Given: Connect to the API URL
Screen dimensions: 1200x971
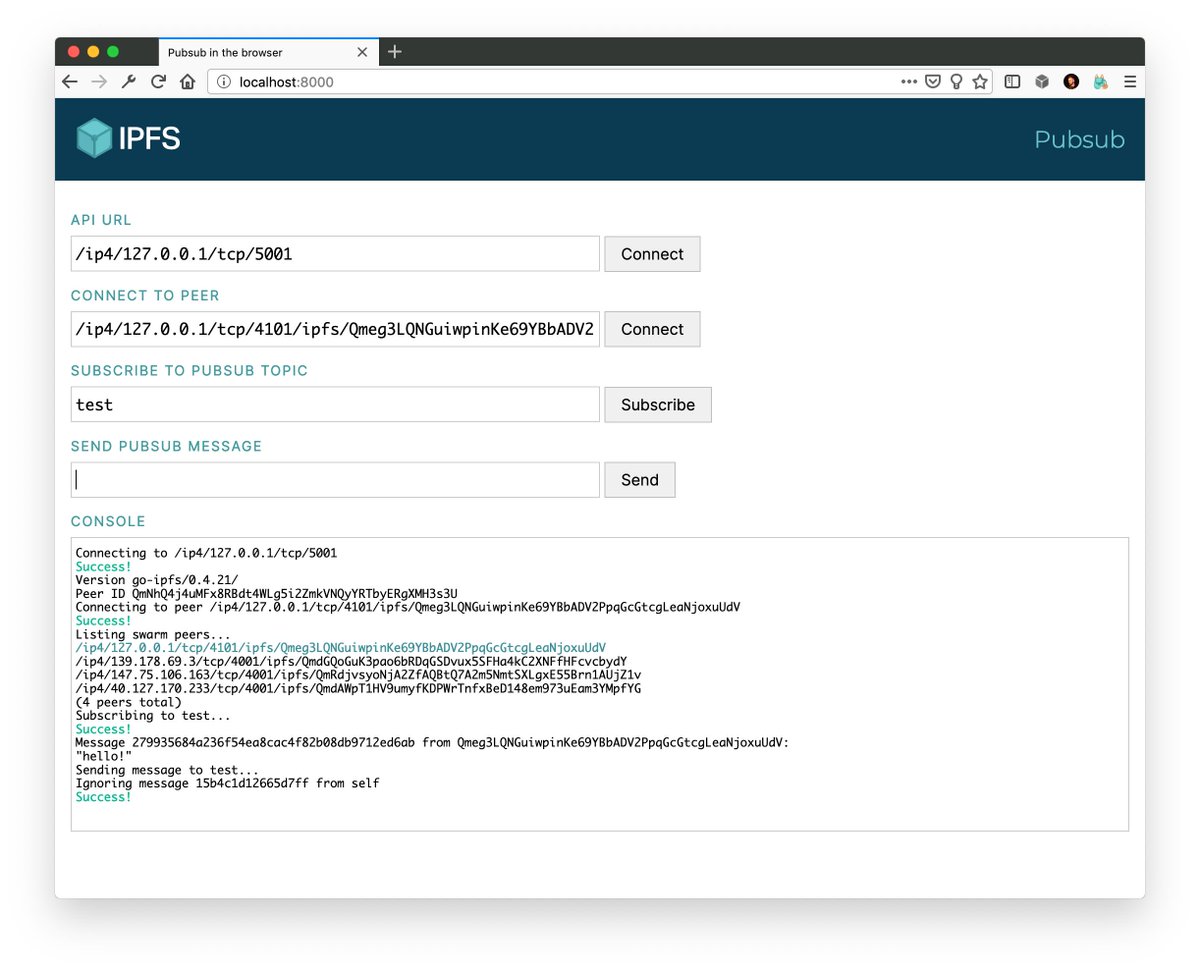Looking at the screenshot, I should click(x=652, y=254).
